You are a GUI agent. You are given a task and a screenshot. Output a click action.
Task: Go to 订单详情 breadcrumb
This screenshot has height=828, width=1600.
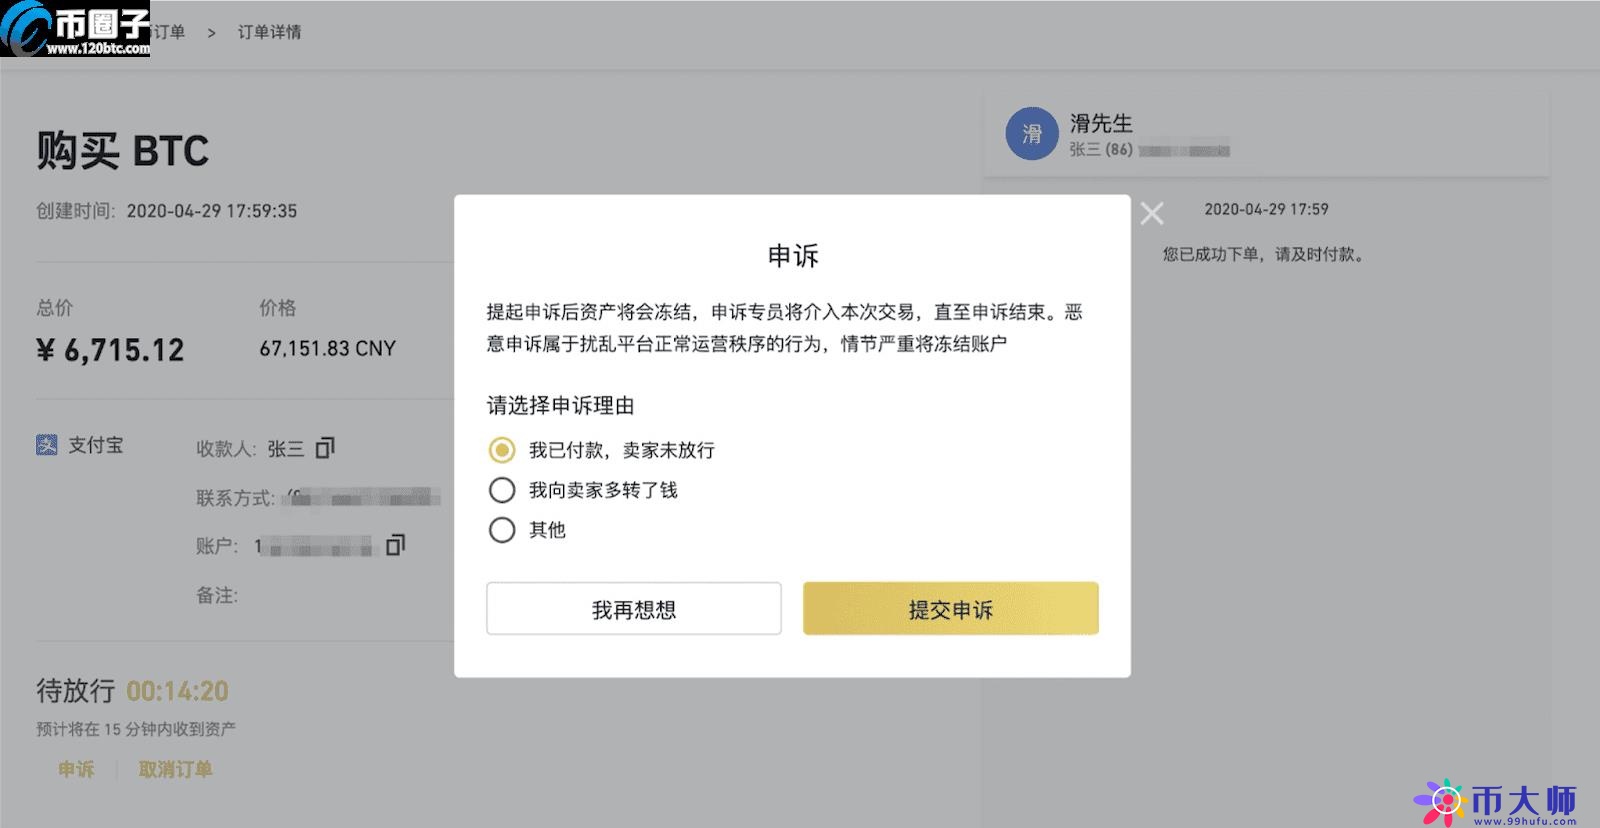click(269, 32)
